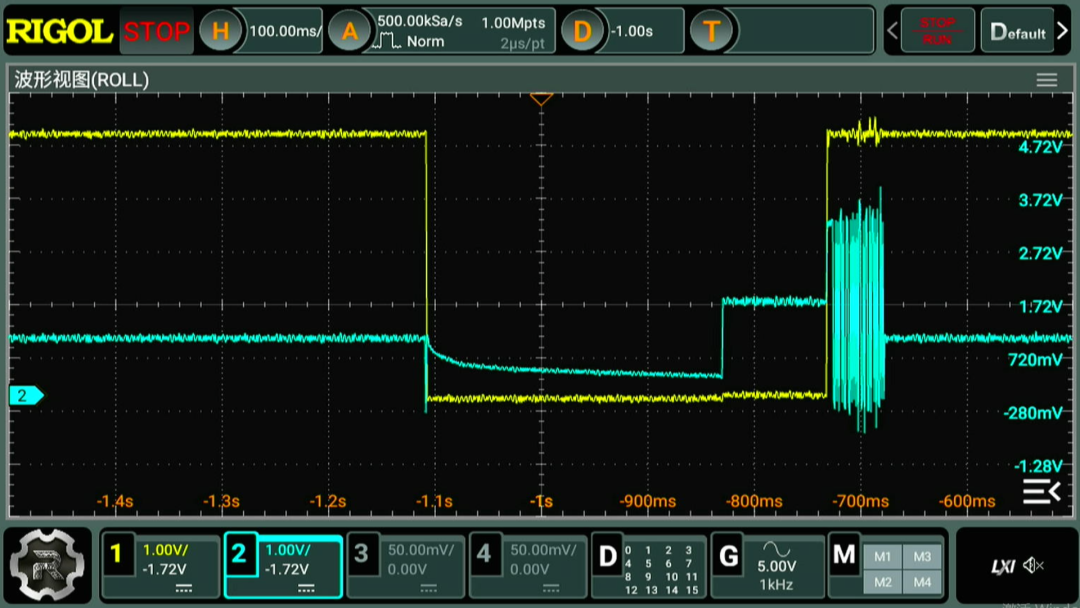Click the -1s time axis label

click(541, 501)
